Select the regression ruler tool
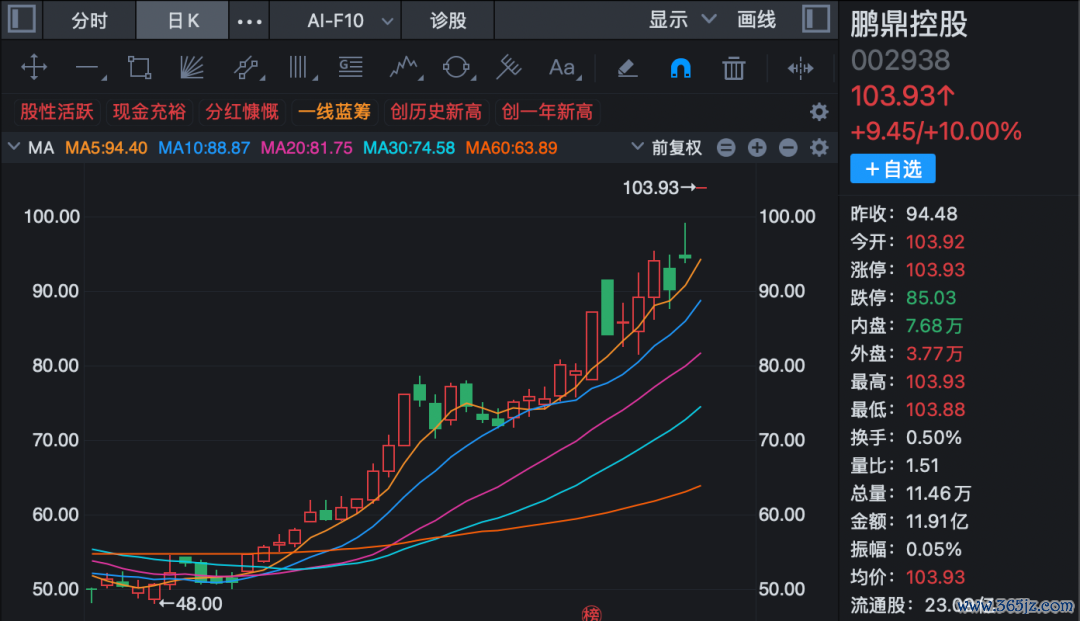The width and height of the screenshot is (1080, 621). (x=509, y=67)
